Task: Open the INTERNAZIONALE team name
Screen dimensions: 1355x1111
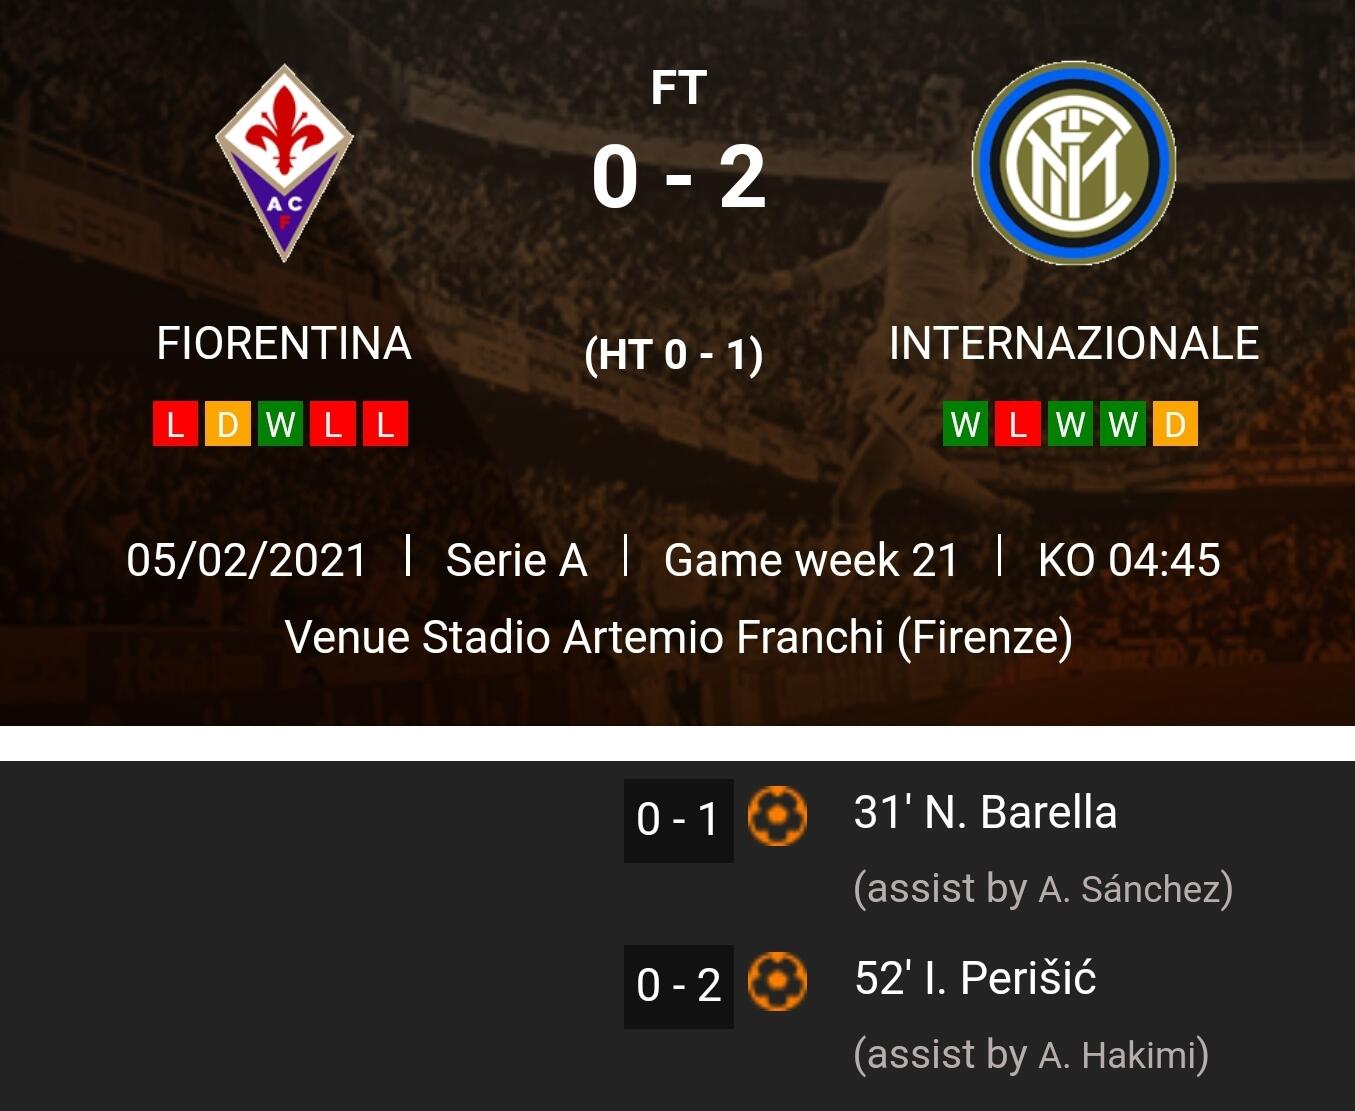Action: (x=1073, y=344)
